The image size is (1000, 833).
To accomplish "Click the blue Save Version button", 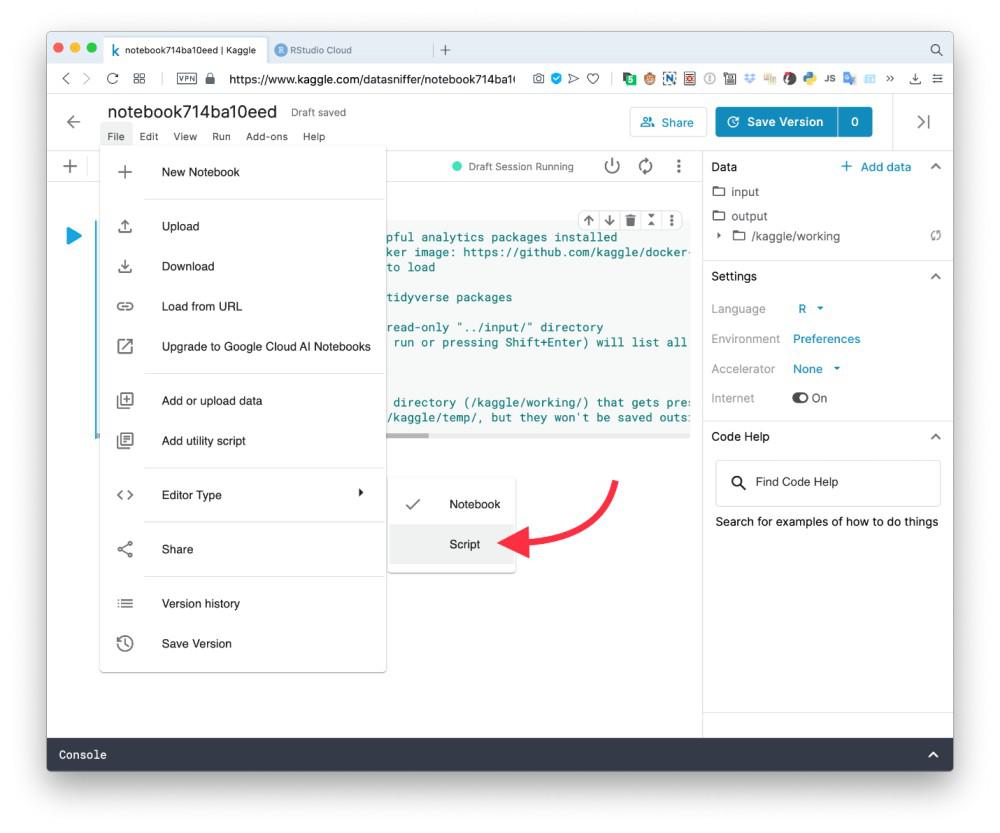I will click(776, 122).
